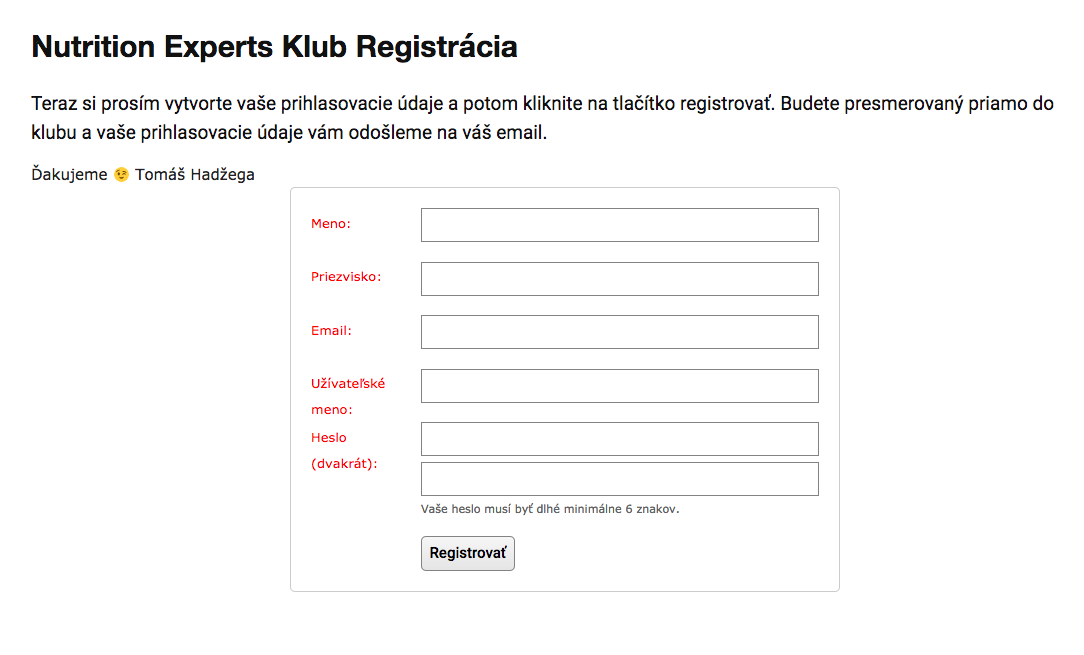Click the word Ďakujeme
Viewport: 1084px width, 655px height.
(x=69, y=175)
